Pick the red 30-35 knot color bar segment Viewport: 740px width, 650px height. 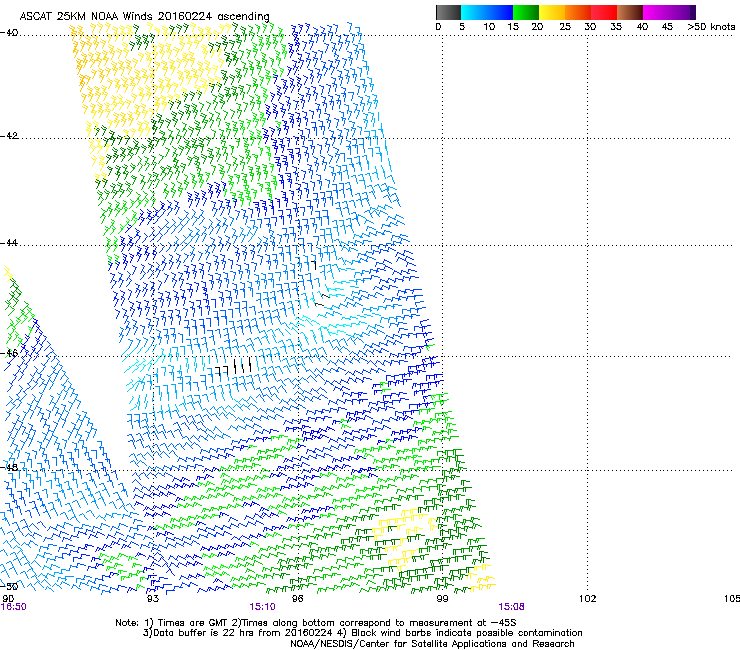(604, 12)
